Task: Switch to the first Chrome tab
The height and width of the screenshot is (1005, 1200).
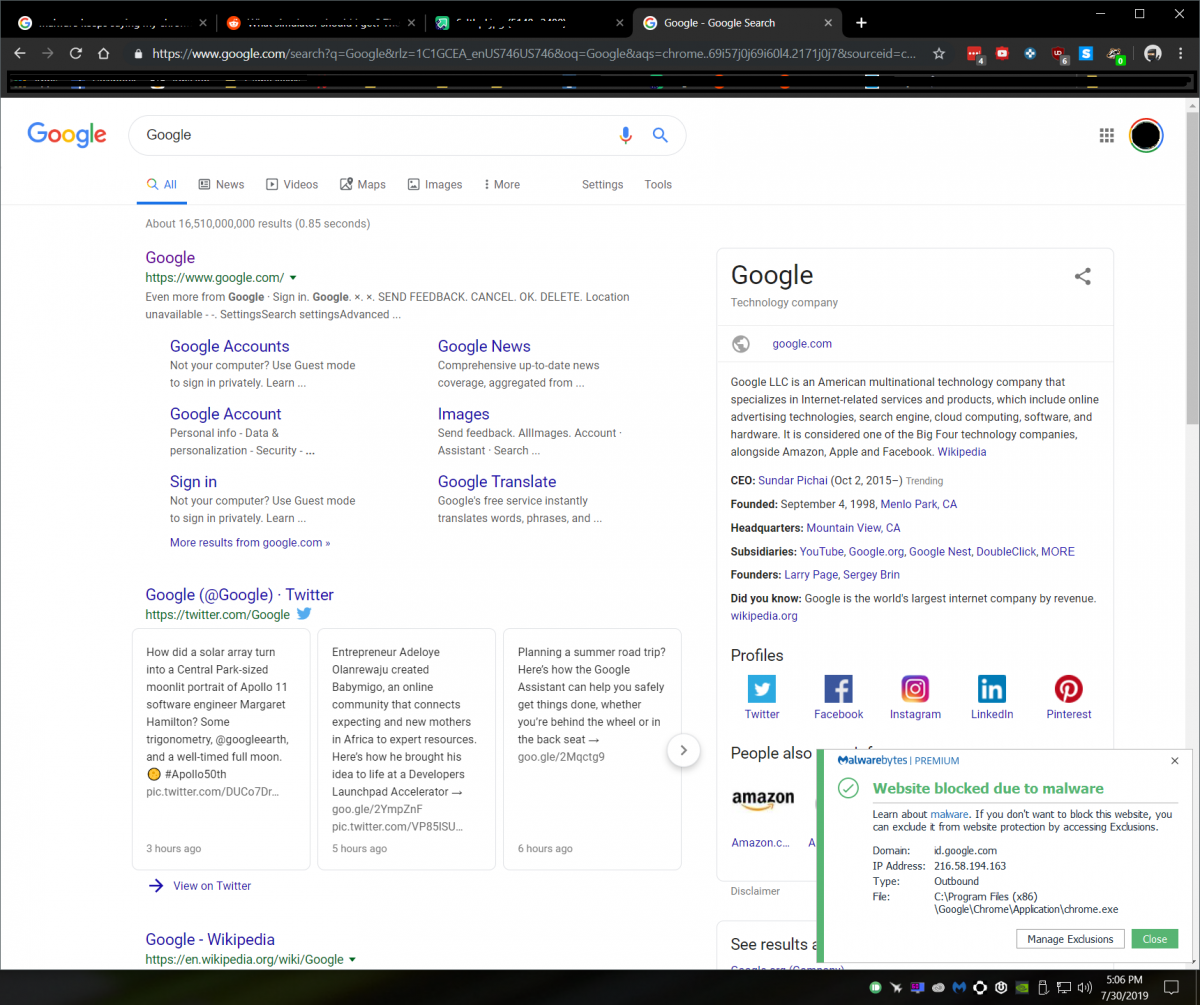Action: click(x=110, y=23)
